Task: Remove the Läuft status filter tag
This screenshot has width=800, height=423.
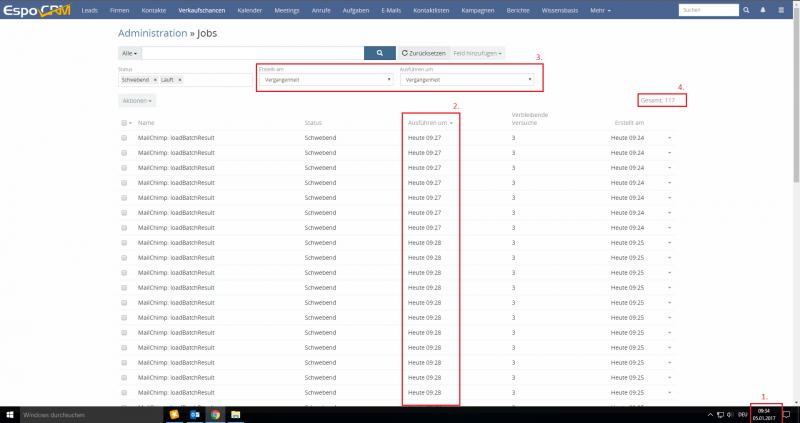Action: [x=181, y=78]
